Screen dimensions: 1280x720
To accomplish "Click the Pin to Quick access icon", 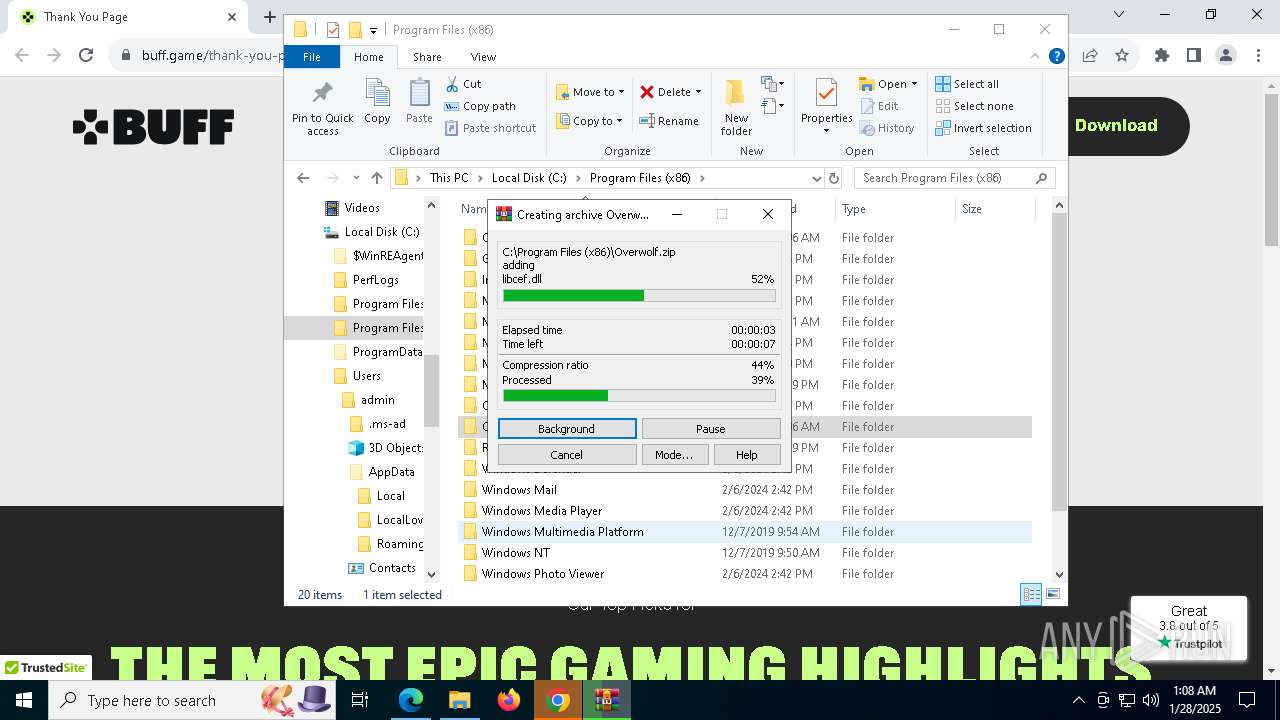I will click(x=322, y=108).
